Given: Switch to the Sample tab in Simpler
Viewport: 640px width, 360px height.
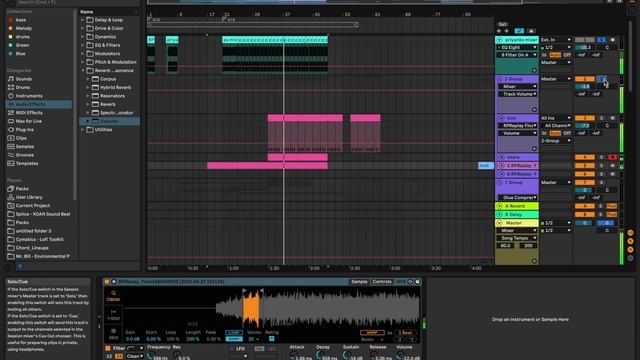Looking at the screenshot, I should [359, 282].
